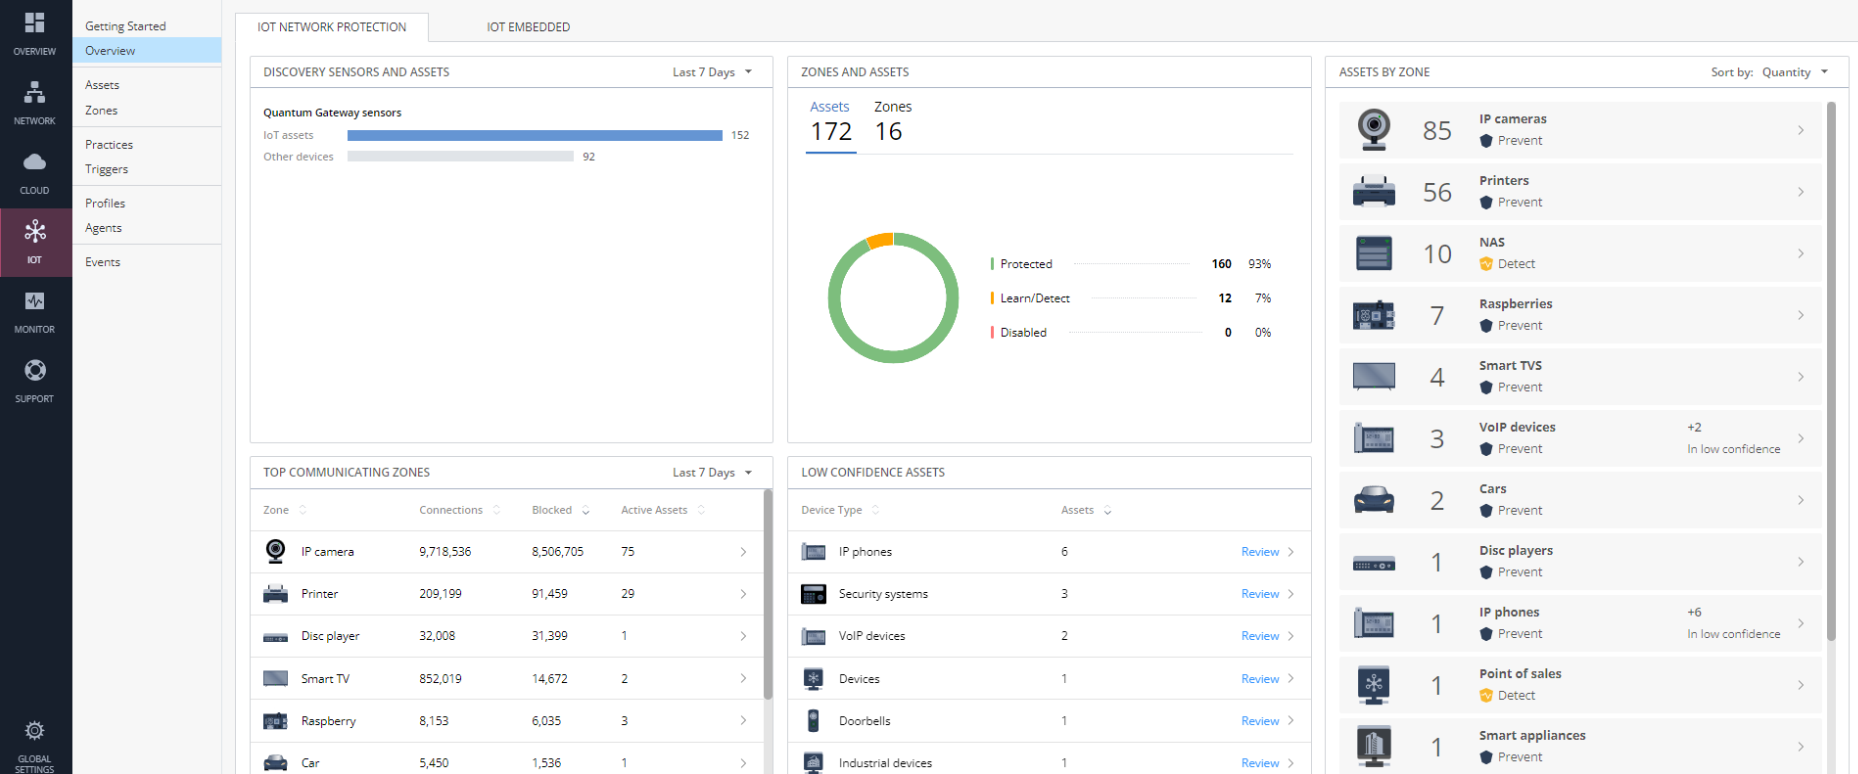Click Review link for IP phones

pos(1260,552)
